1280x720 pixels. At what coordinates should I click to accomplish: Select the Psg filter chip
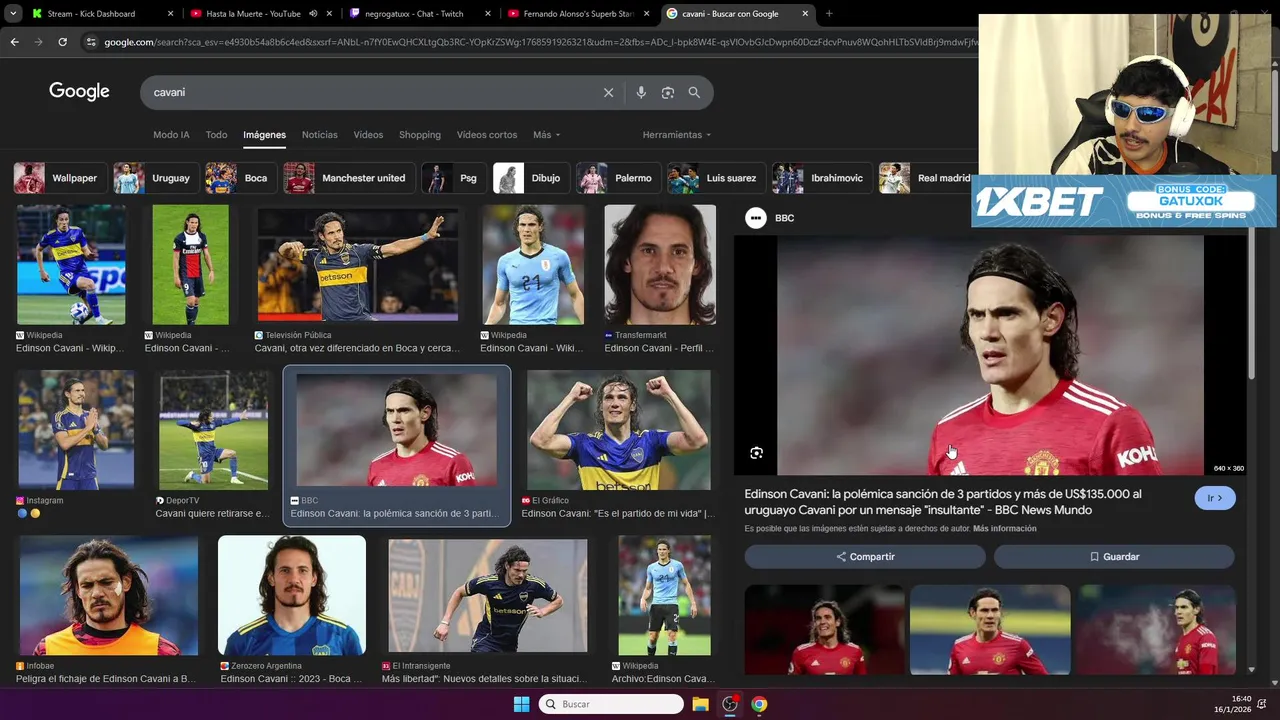(454, 178)
